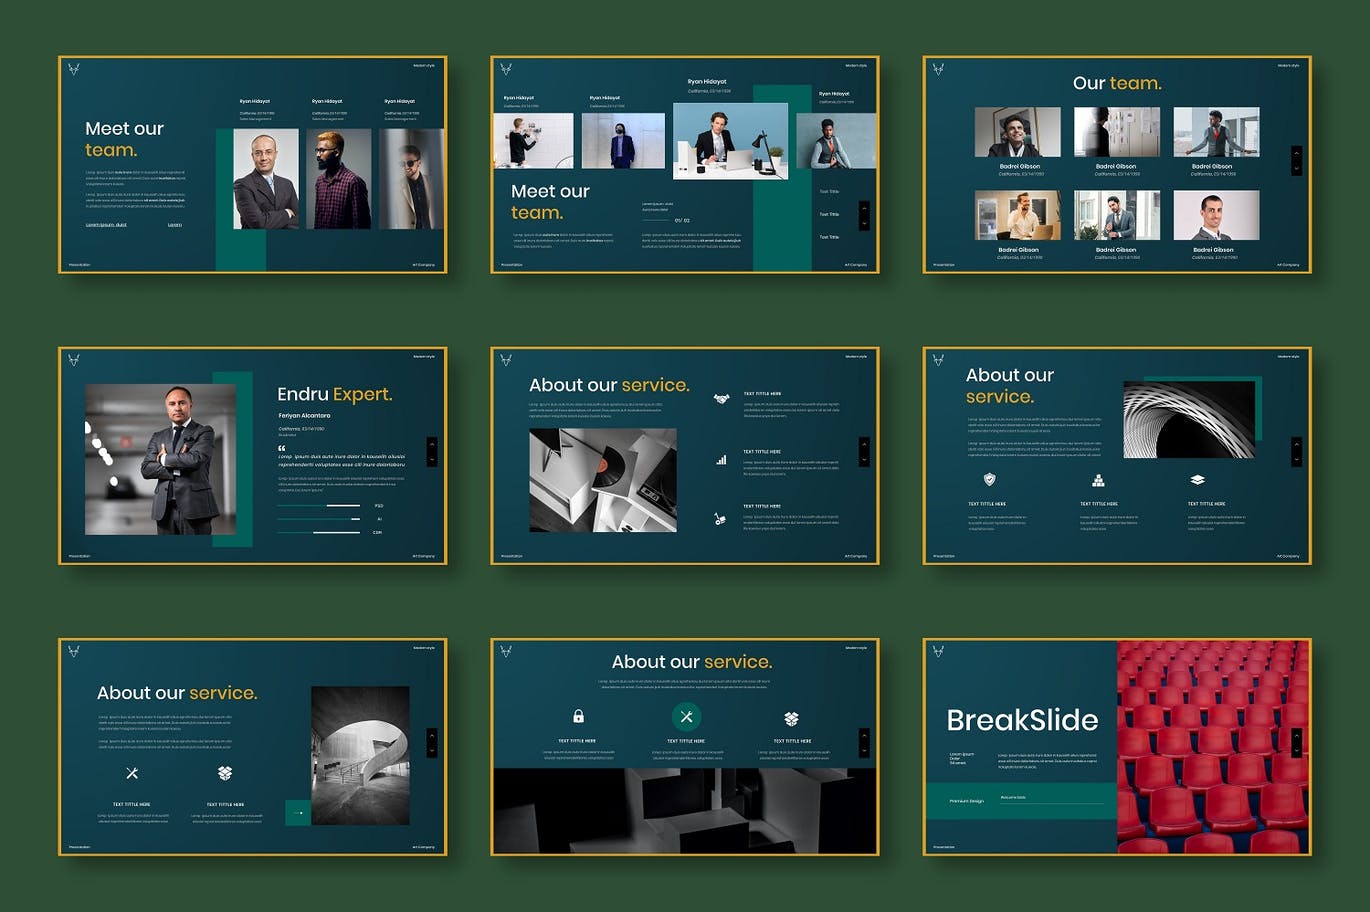The image size is (1370, 912).
Task: Click the stacked layers icon in the right service slide
Action: coord(1197,480)
